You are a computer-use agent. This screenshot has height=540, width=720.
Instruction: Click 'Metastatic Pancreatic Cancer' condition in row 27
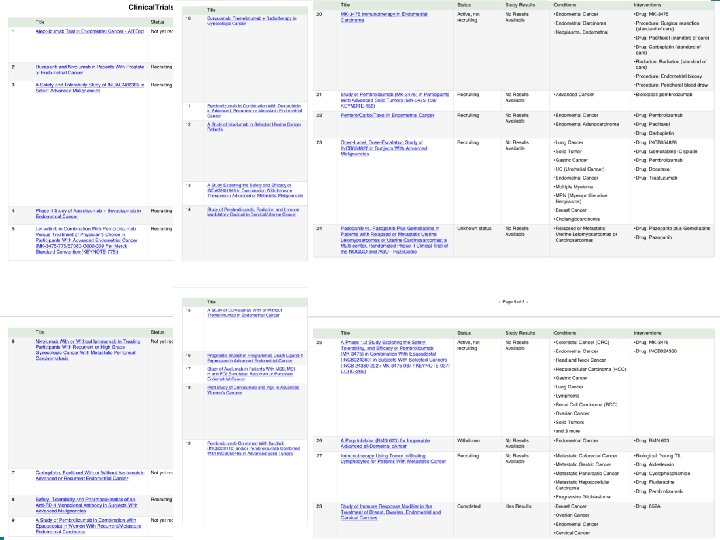click(586, 473)
